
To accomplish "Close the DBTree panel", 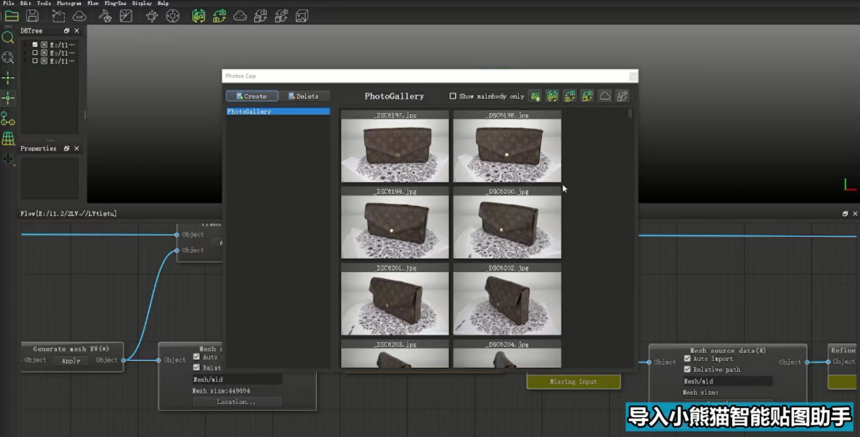I will (x=76, y=31).
